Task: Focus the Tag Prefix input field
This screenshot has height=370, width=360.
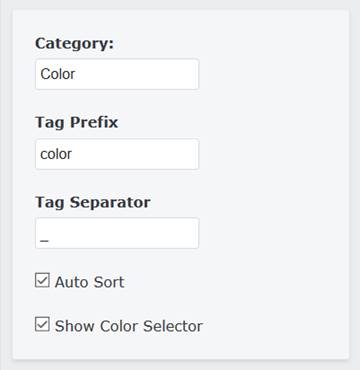Action: click(117, 154)
